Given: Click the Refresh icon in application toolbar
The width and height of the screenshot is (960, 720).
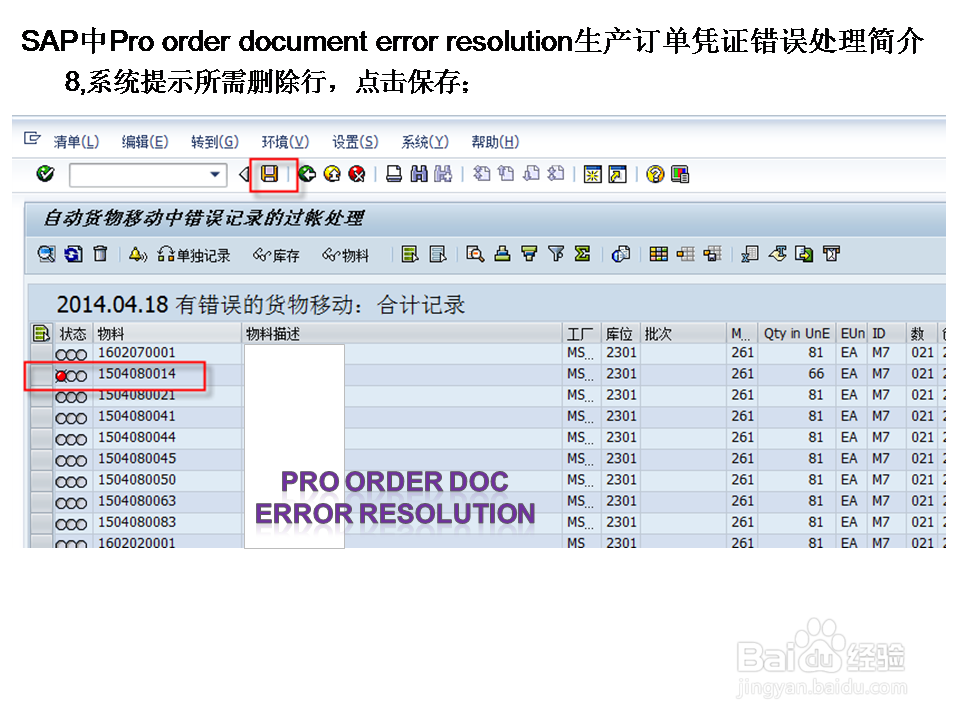Looking at the screenshot, I should 73,254.
